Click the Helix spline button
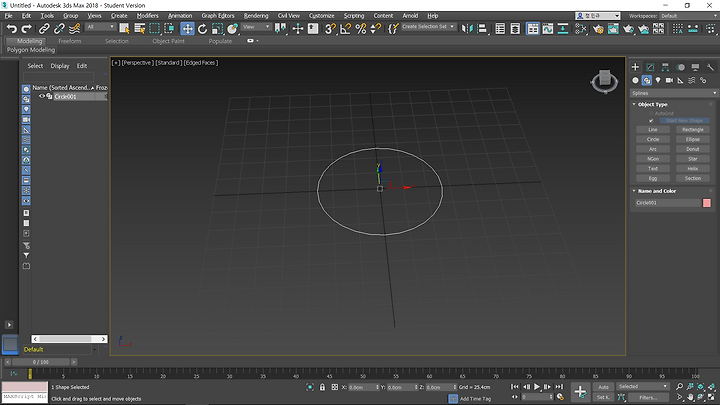720x405 pixels. click(693, 169)
